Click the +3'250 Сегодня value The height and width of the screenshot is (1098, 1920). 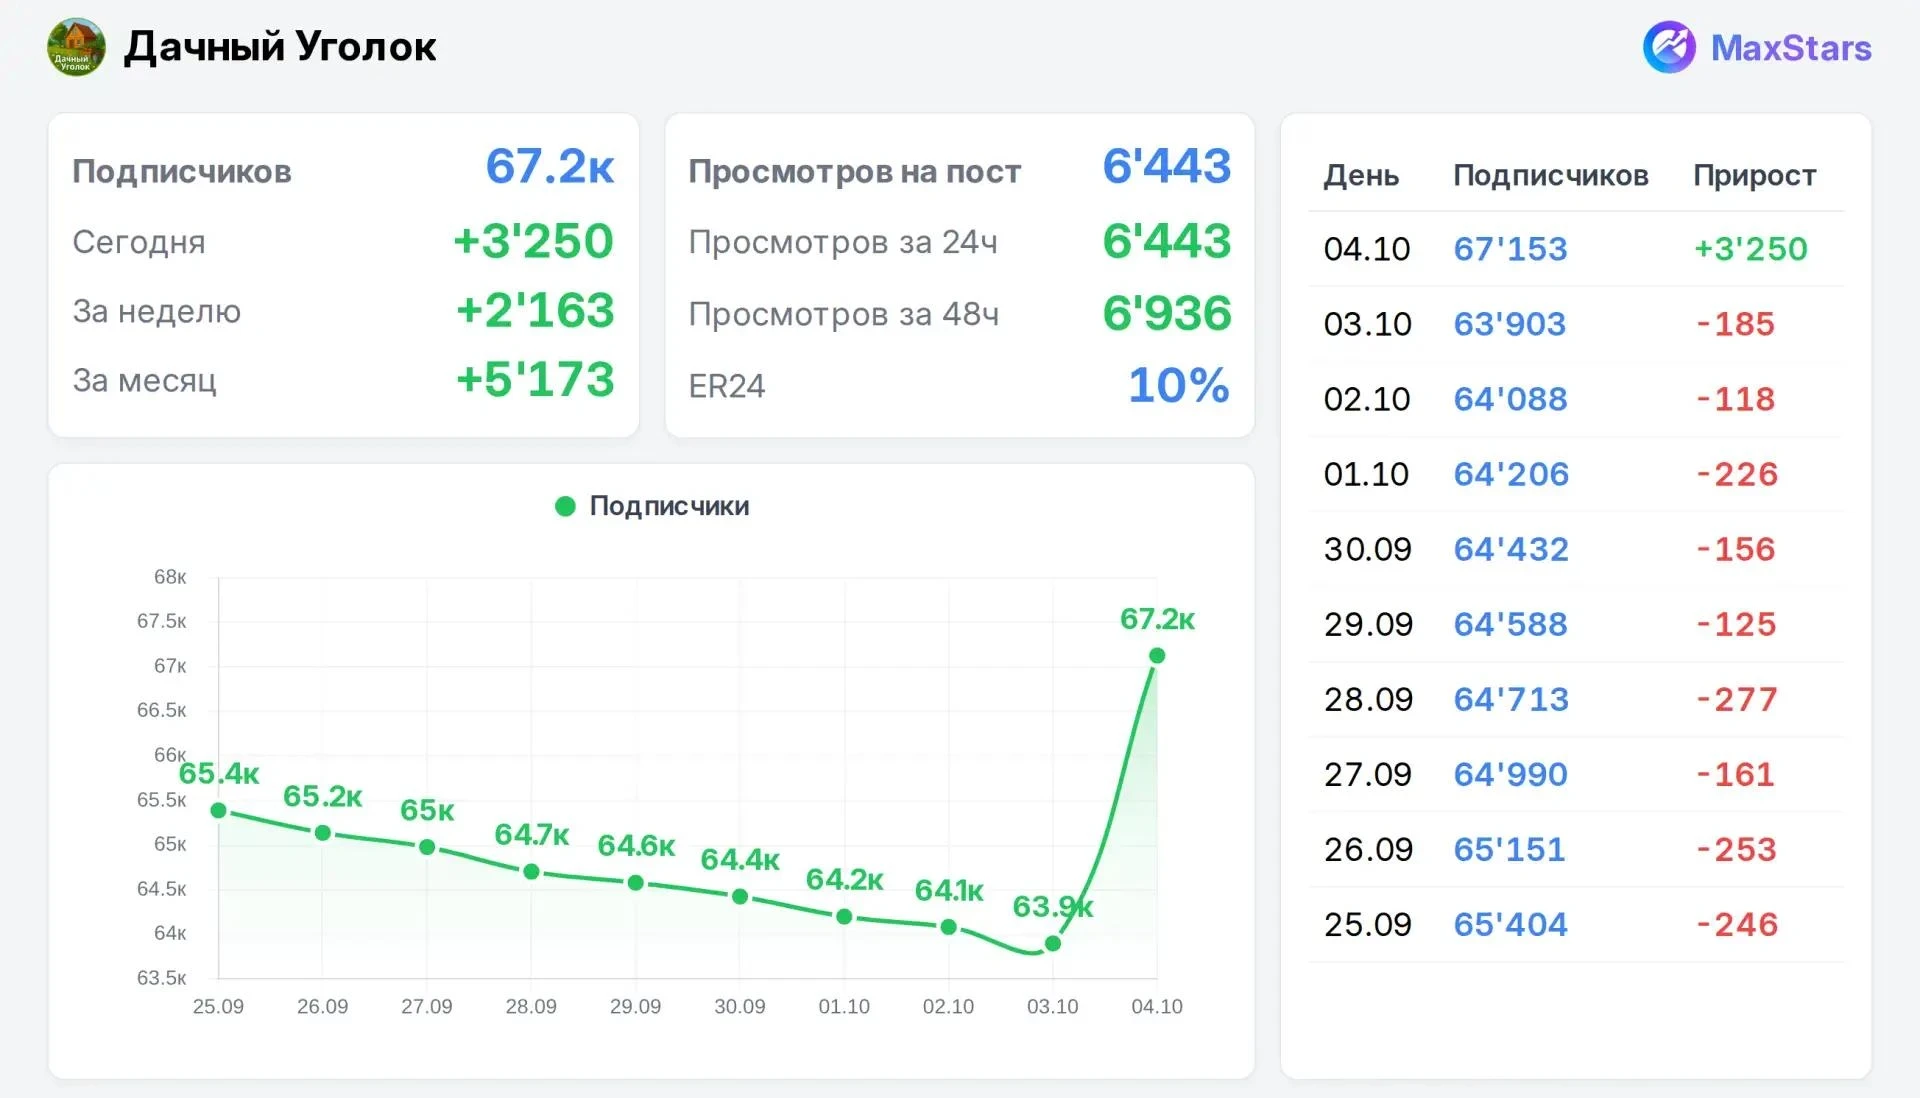(x=533, y=241)
